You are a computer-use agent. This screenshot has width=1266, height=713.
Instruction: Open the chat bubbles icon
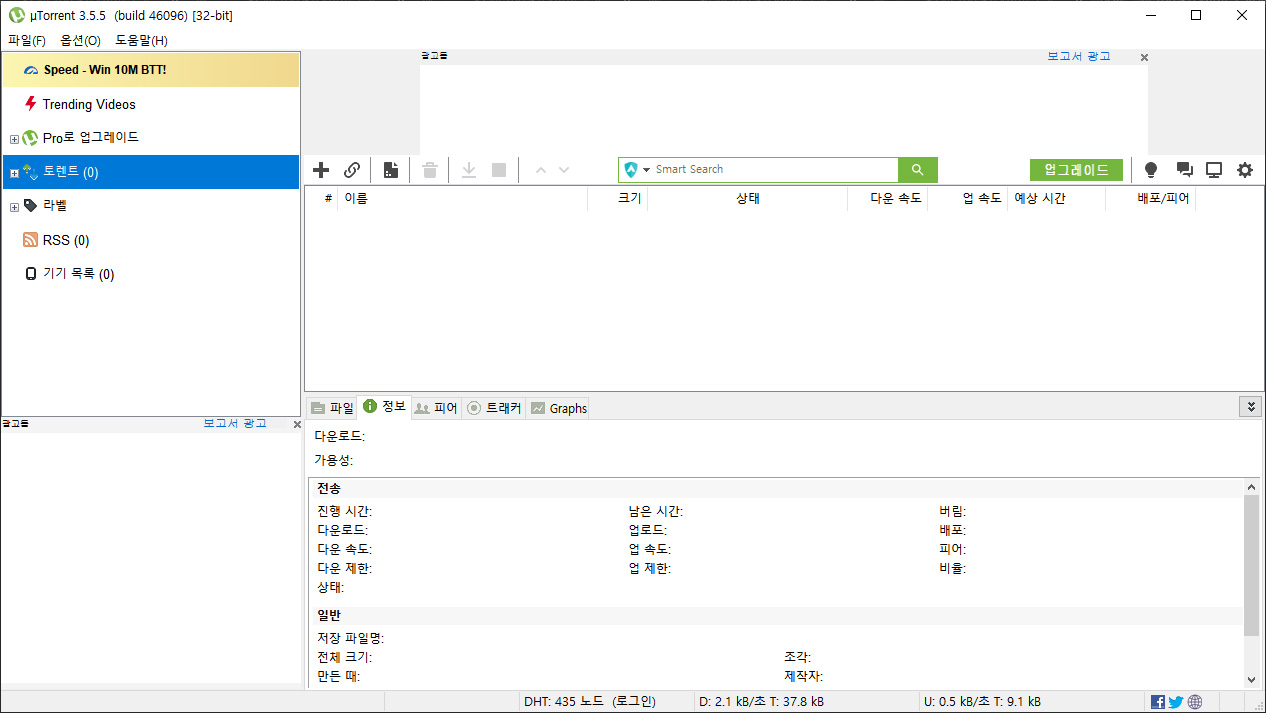(1184, 170)
